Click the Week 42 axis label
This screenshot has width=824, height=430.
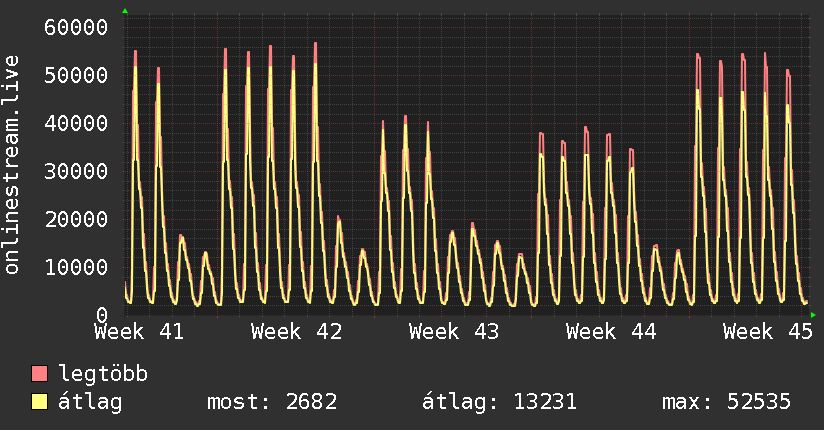point(296,332)
